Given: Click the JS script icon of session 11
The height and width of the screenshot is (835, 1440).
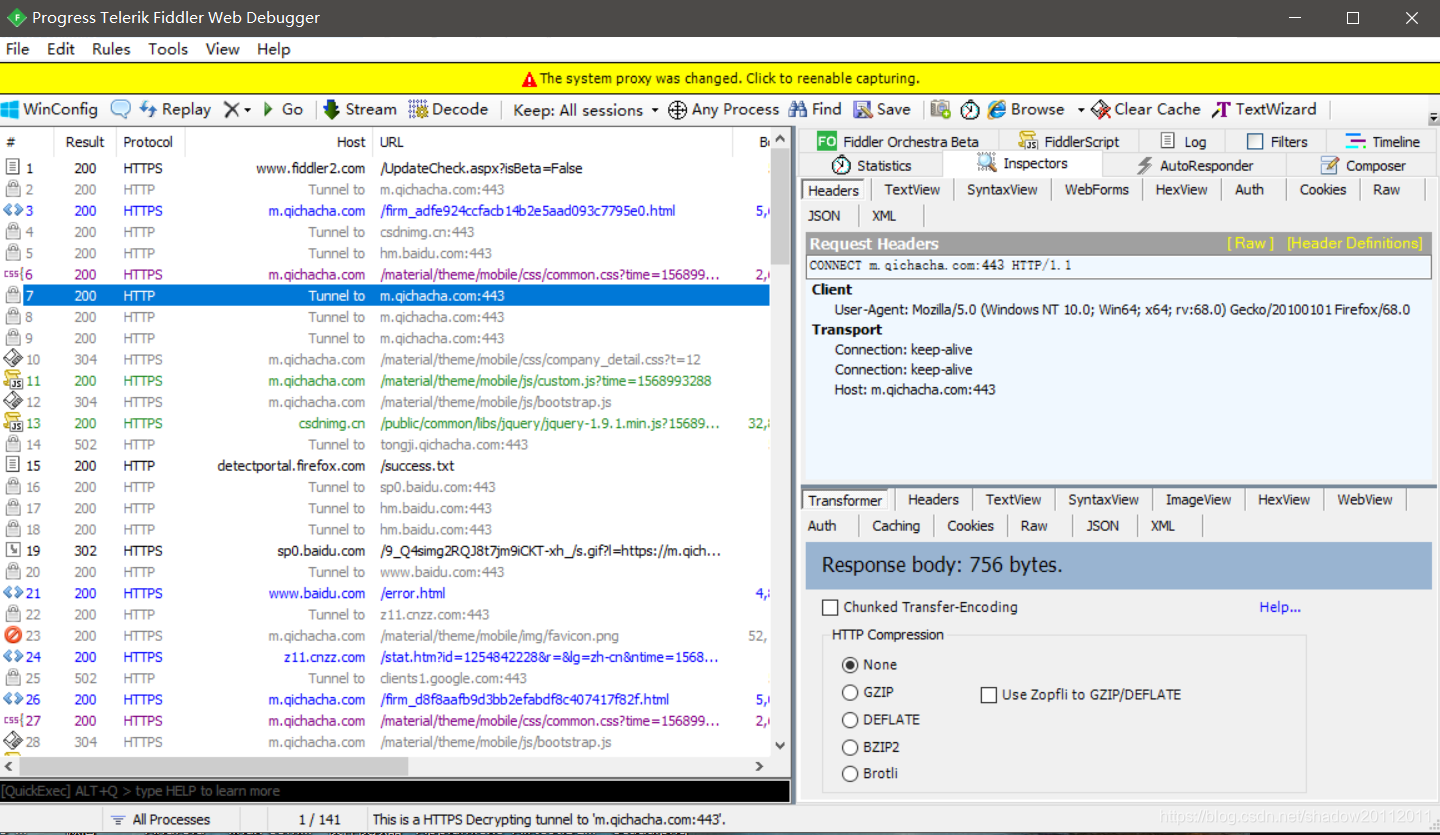Looking at the screenshot, I should [x=13, y=380].
